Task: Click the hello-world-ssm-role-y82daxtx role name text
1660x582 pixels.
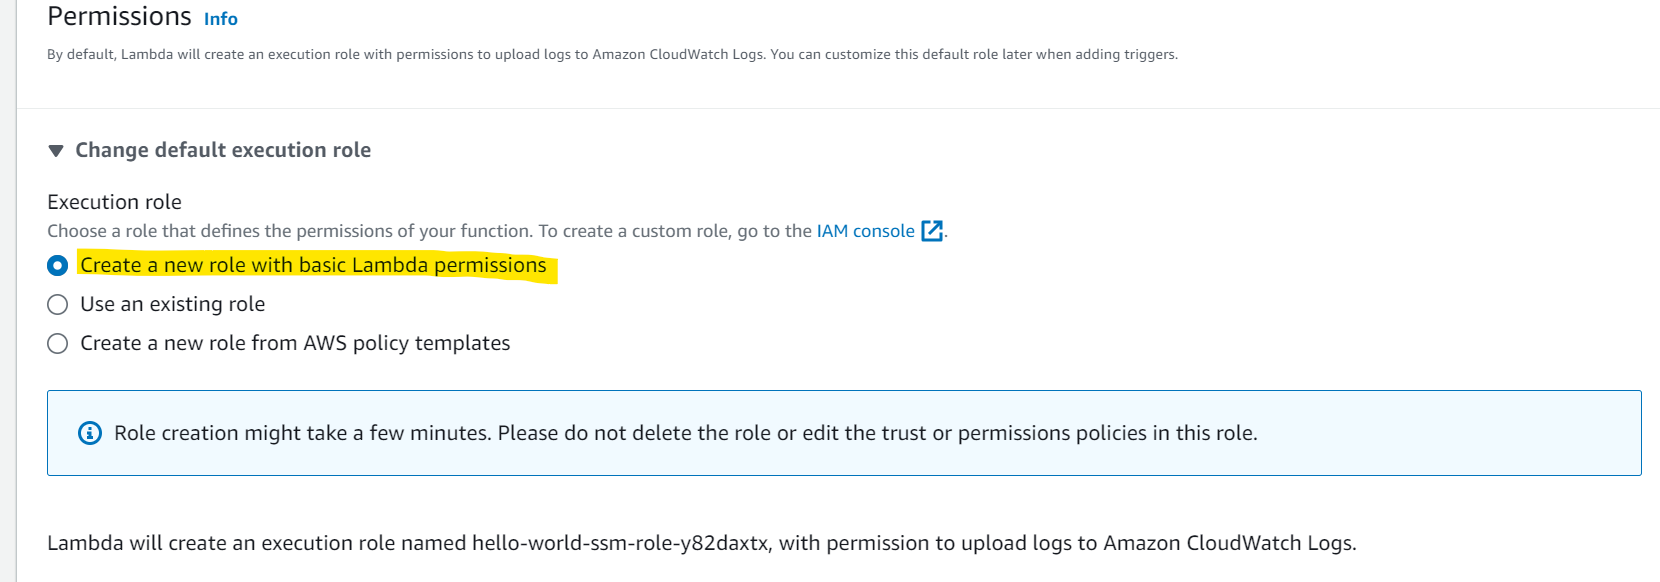Action: [620, 543]
